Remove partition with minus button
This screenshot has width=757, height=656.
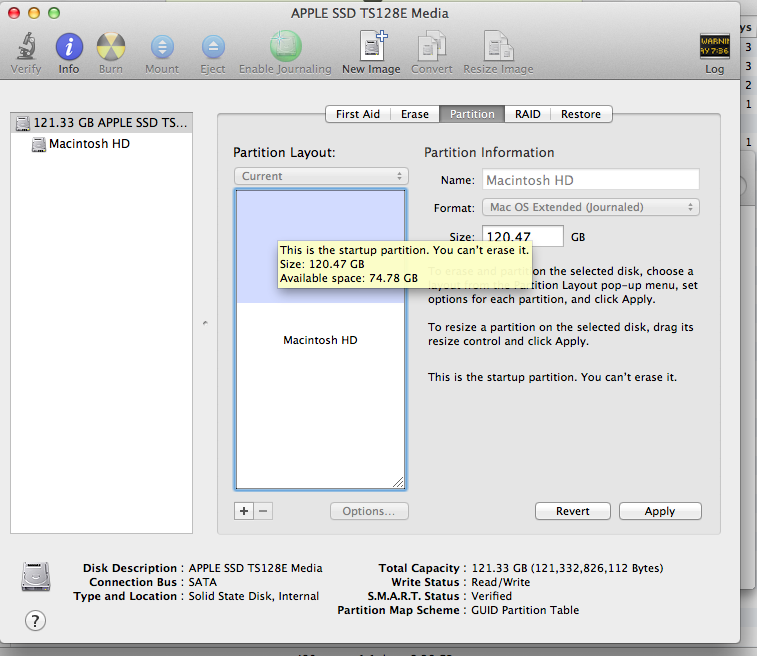point(263,511)
